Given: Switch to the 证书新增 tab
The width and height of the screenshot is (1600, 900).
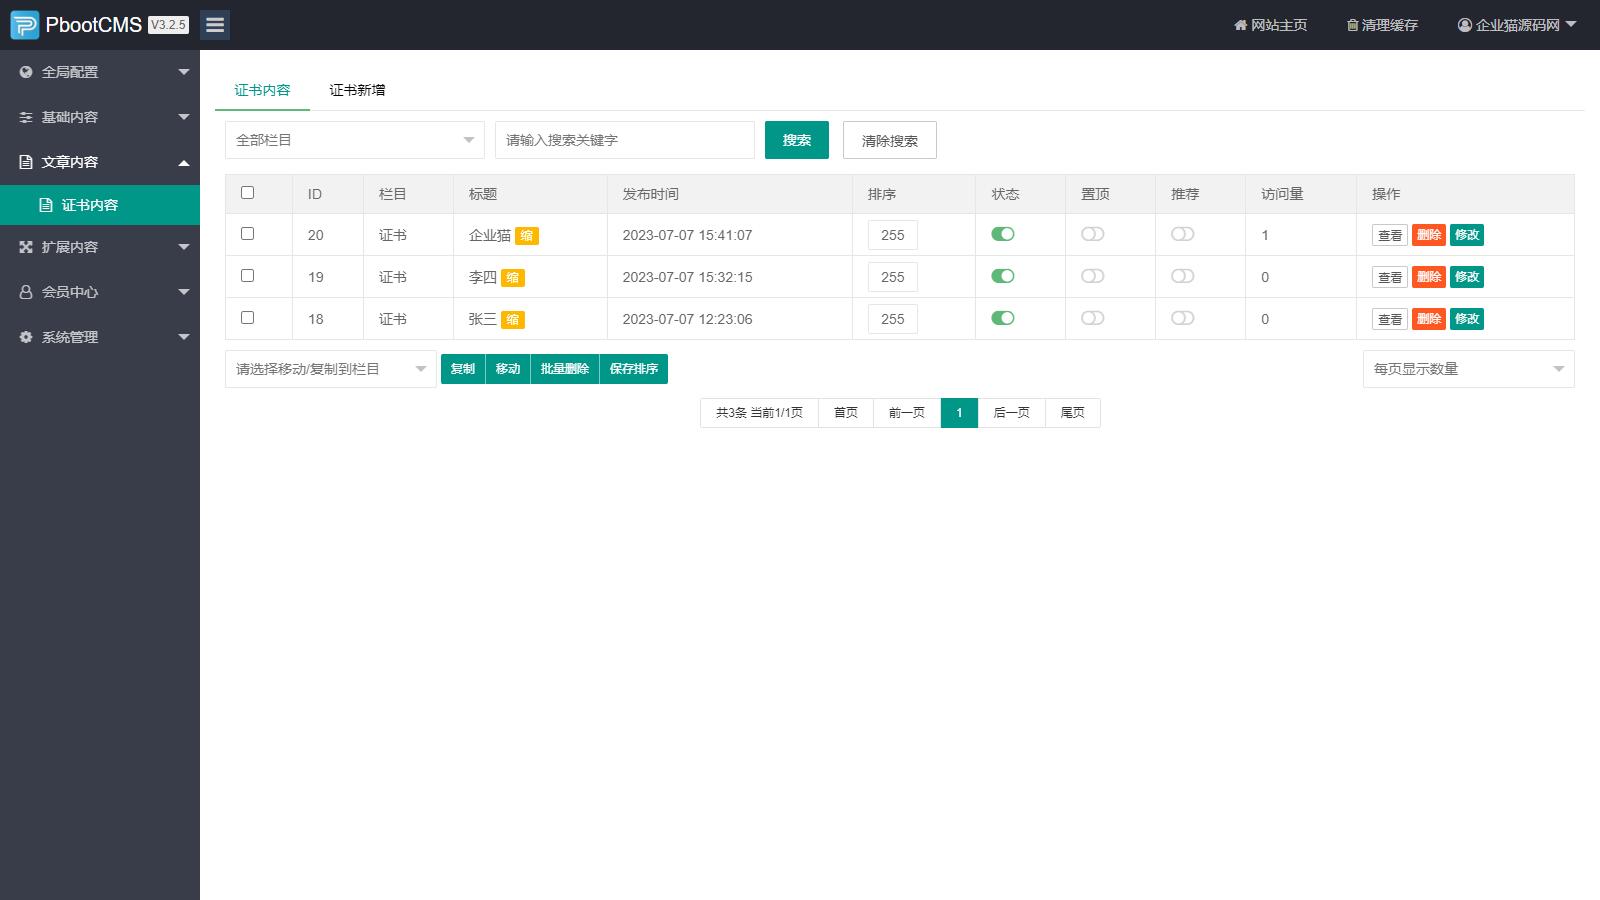Looking at the screenshot, I should click(x=357, y=90).
